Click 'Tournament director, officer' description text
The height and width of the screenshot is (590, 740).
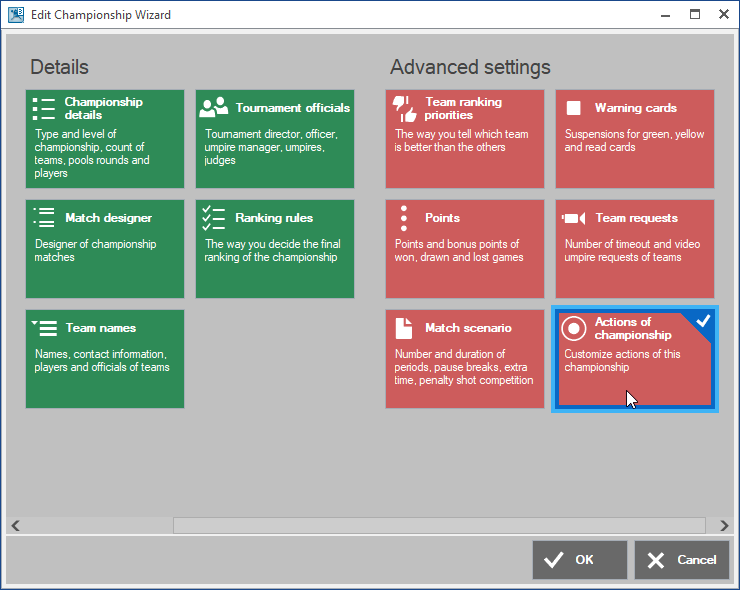coord(271,147)
